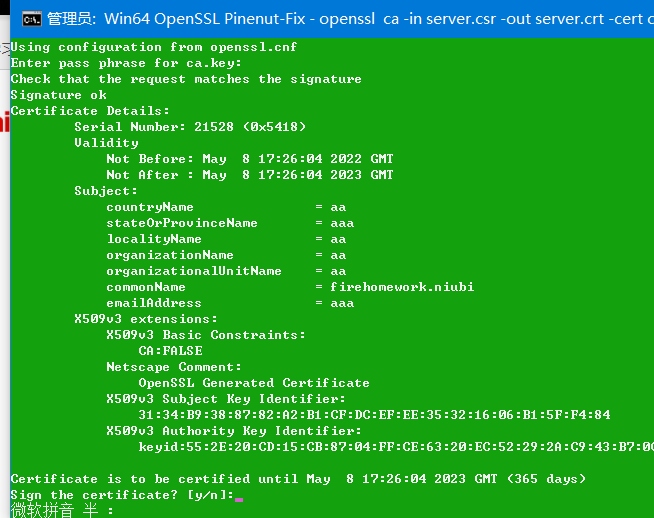Click the CA:FALSE constraint text
The width and height of the screenshot is (654, 518).
171,351
